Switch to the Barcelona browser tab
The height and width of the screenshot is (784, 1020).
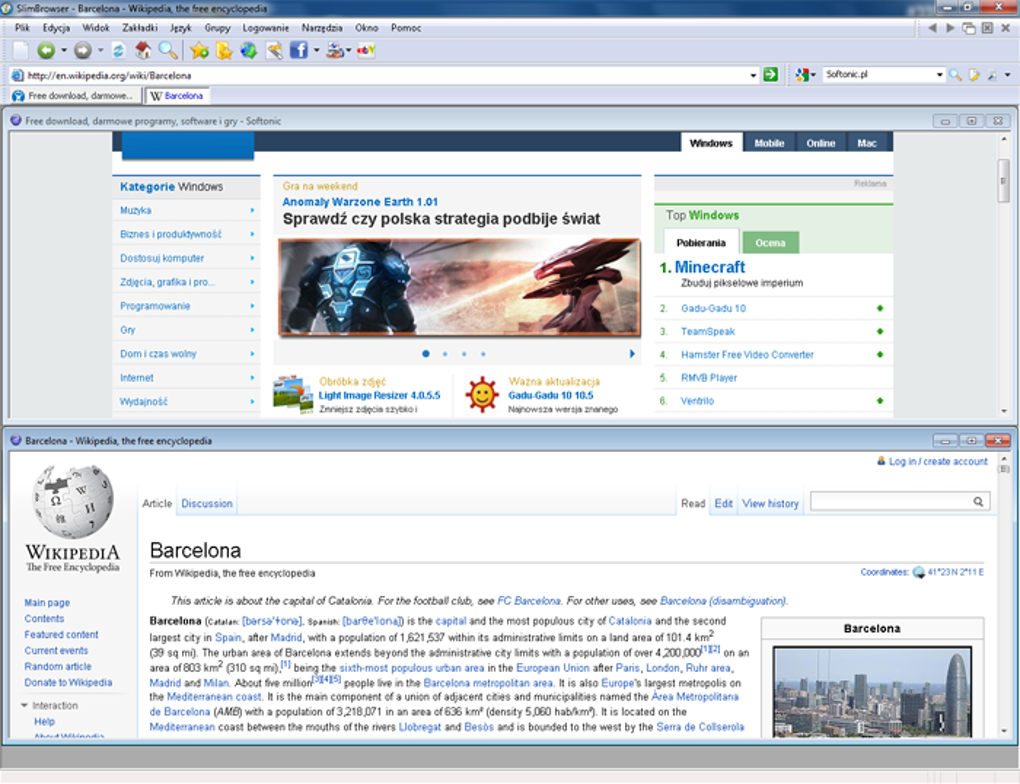[x=177, y=96]
